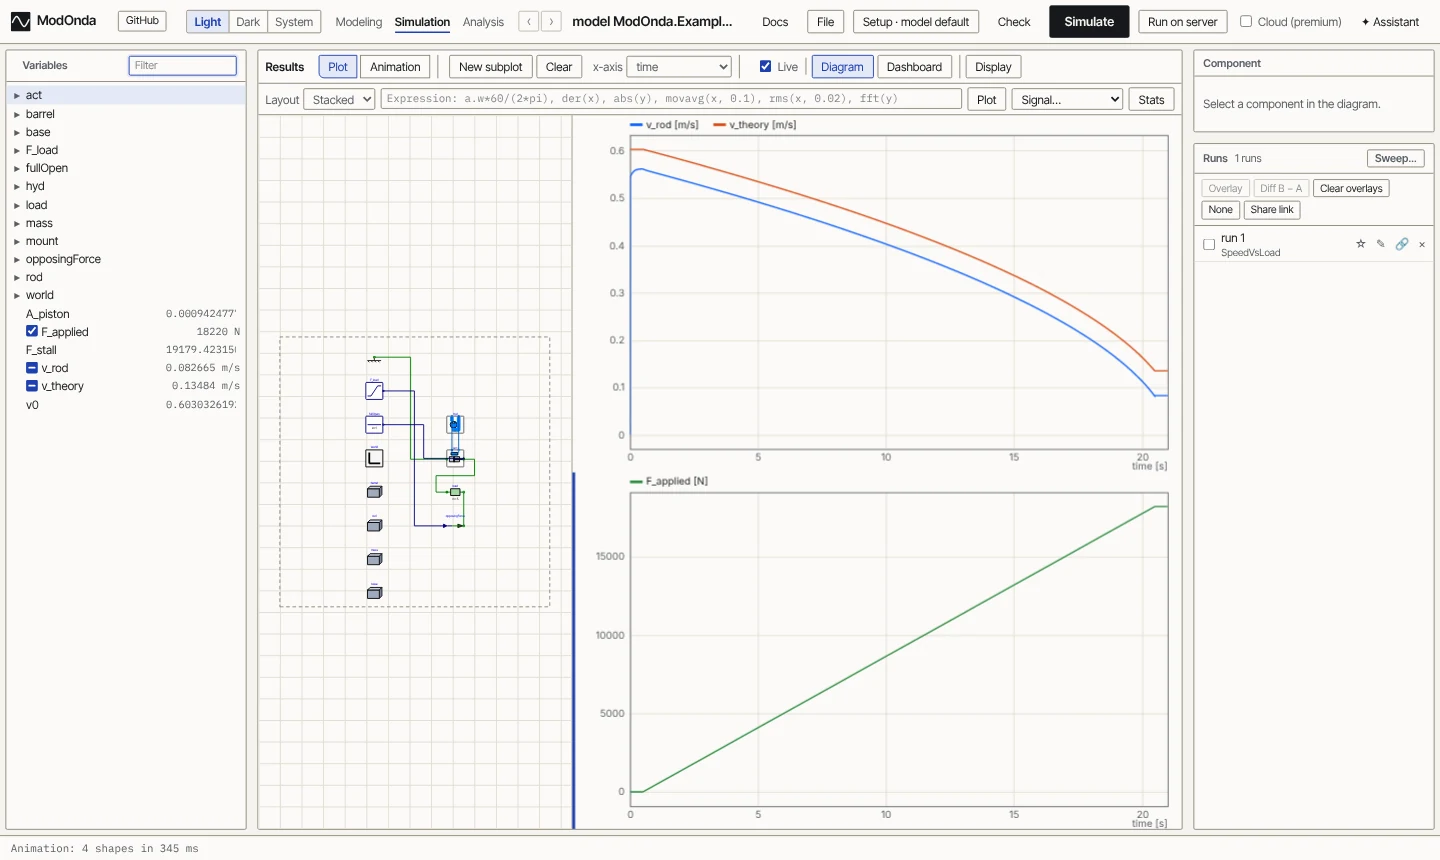Open the Animation results tab
Viewport: 1440px width, 860px height.
(395, 67)
